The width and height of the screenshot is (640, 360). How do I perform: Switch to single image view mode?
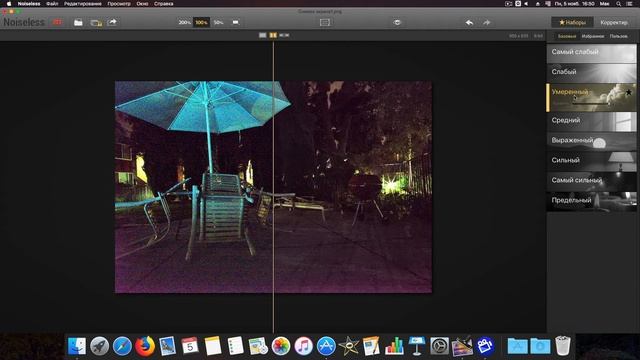[262, 36]
